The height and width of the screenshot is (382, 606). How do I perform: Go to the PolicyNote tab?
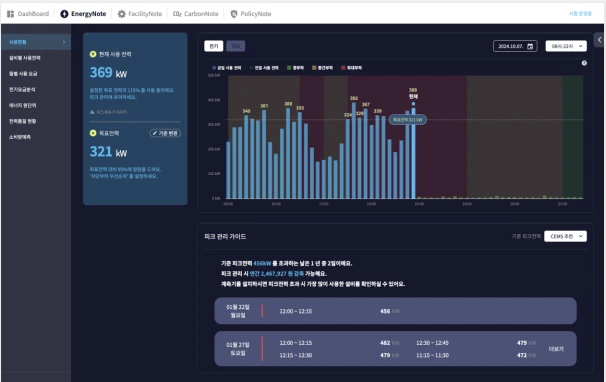click(x=251, y=14)
